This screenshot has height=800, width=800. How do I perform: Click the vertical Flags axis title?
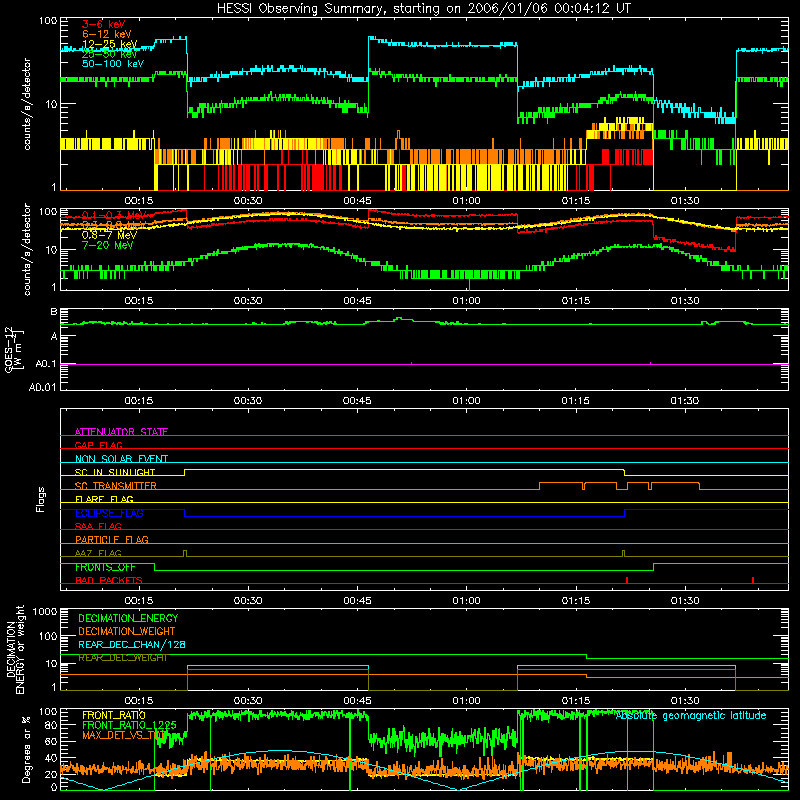[41, 499]
